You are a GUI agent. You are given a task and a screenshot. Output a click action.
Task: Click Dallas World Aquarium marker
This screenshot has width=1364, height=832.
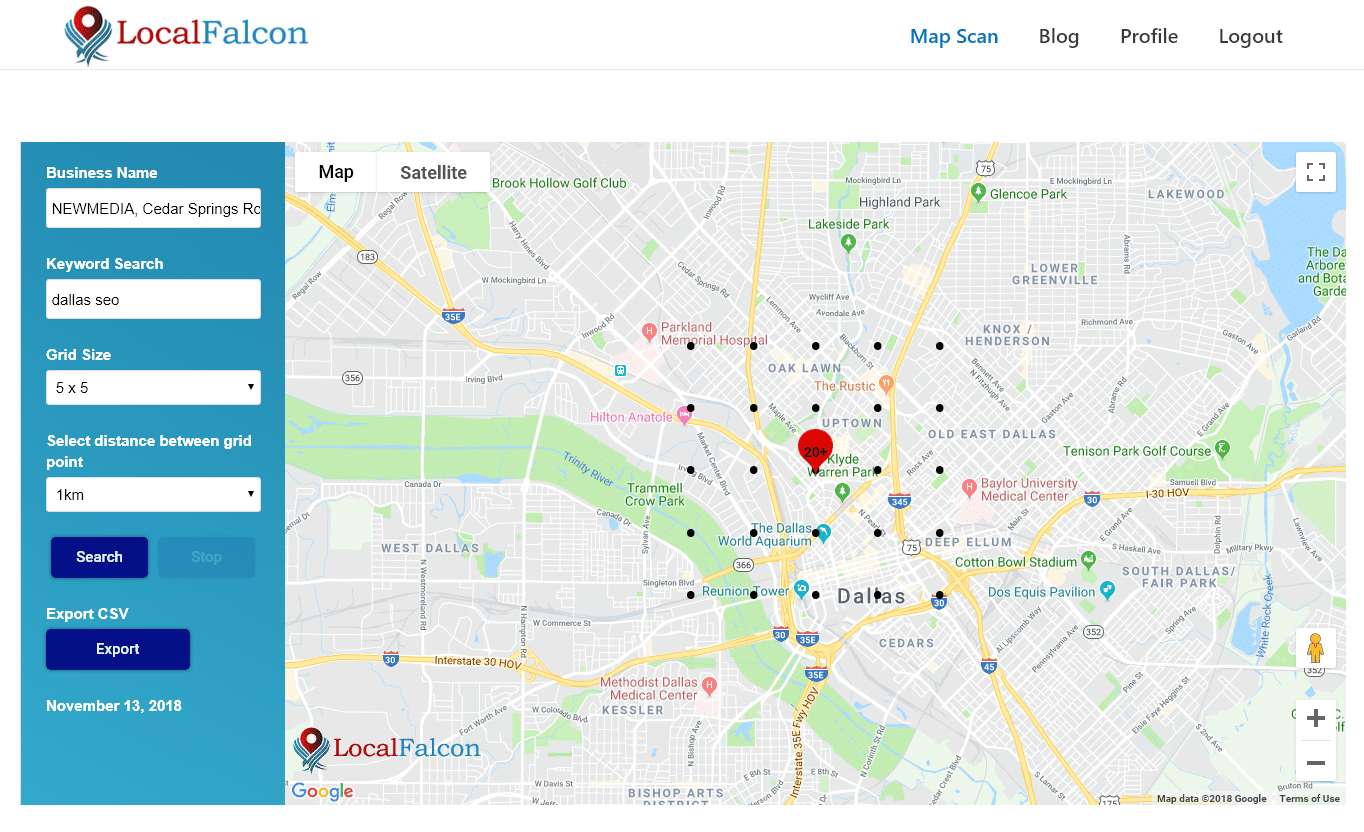823,531
